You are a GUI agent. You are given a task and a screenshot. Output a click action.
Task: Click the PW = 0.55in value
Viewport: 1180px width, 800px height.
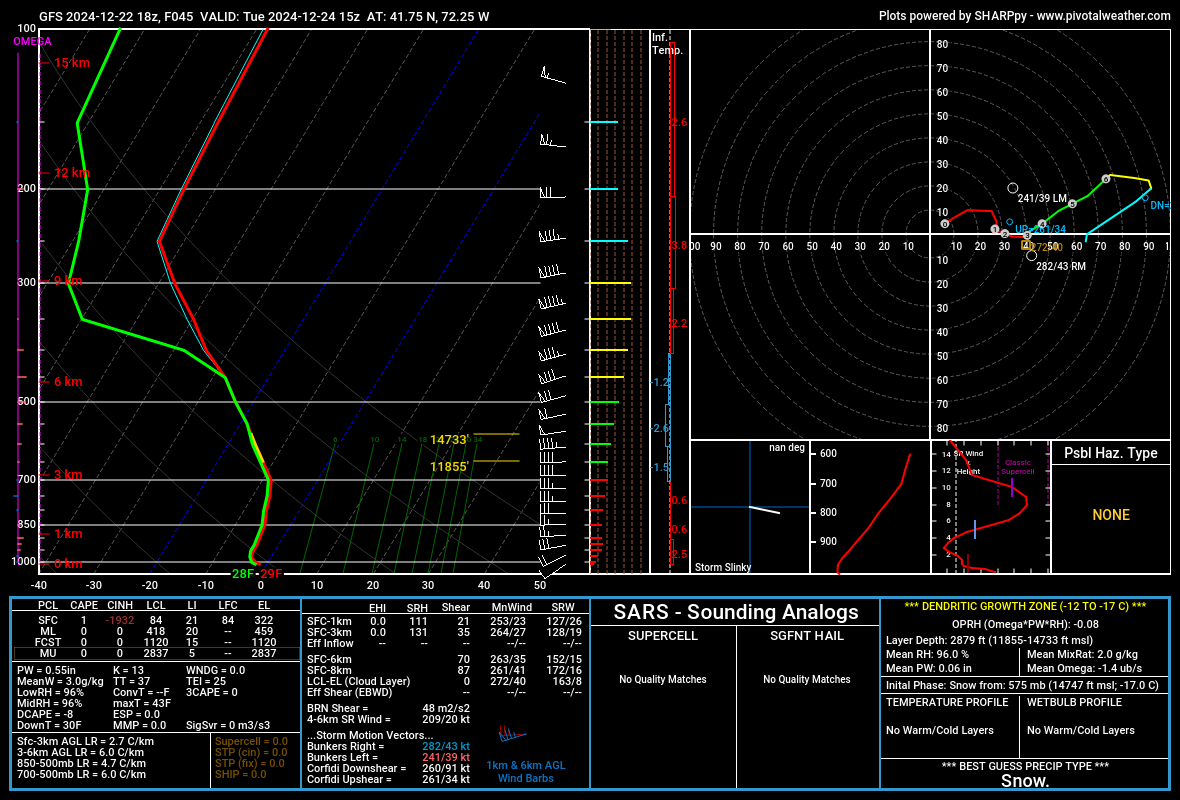[x=47, y=670]
